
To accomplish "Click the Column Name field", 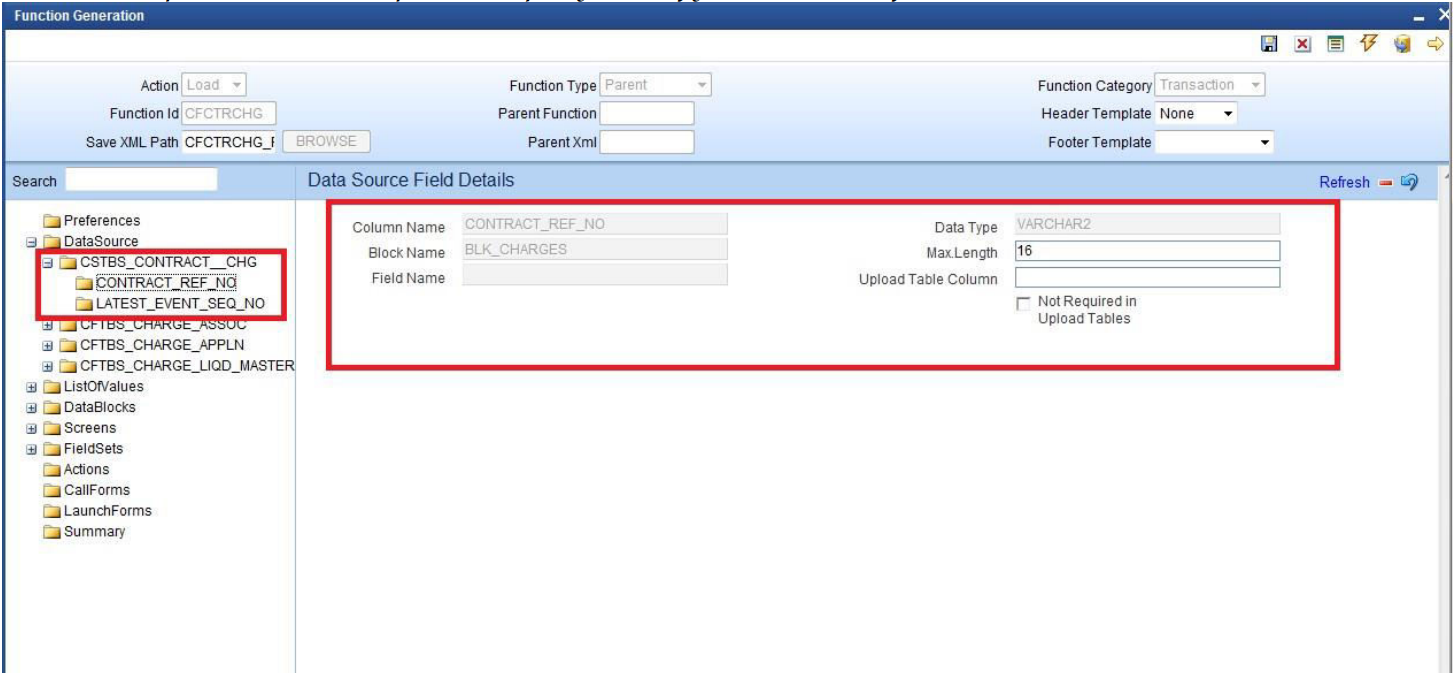I will pyautogui.click(x=595, y=225).
